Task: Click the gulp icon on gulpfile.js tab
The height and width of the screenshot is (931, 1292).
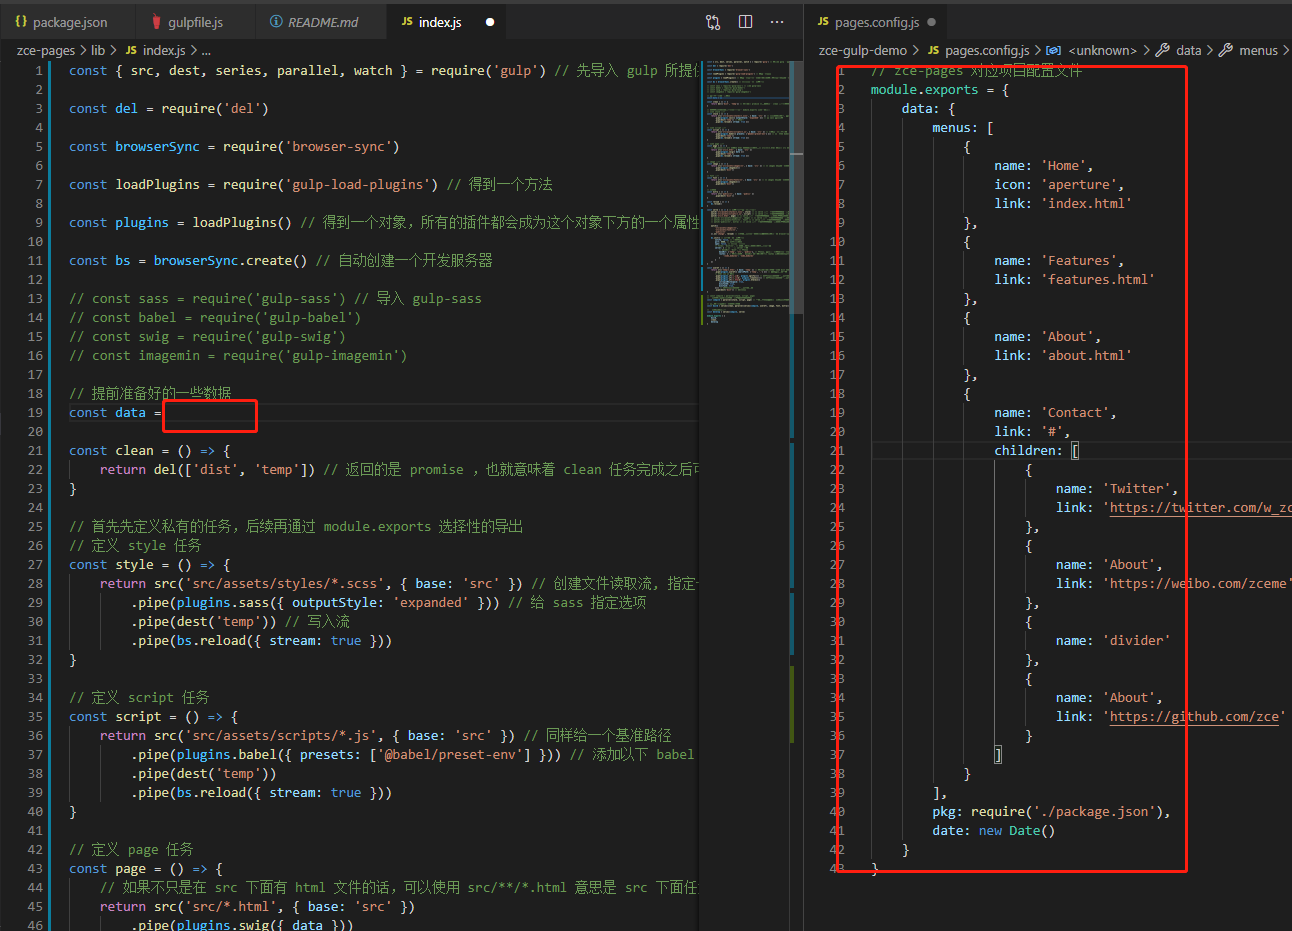Action: pos(156,22)
